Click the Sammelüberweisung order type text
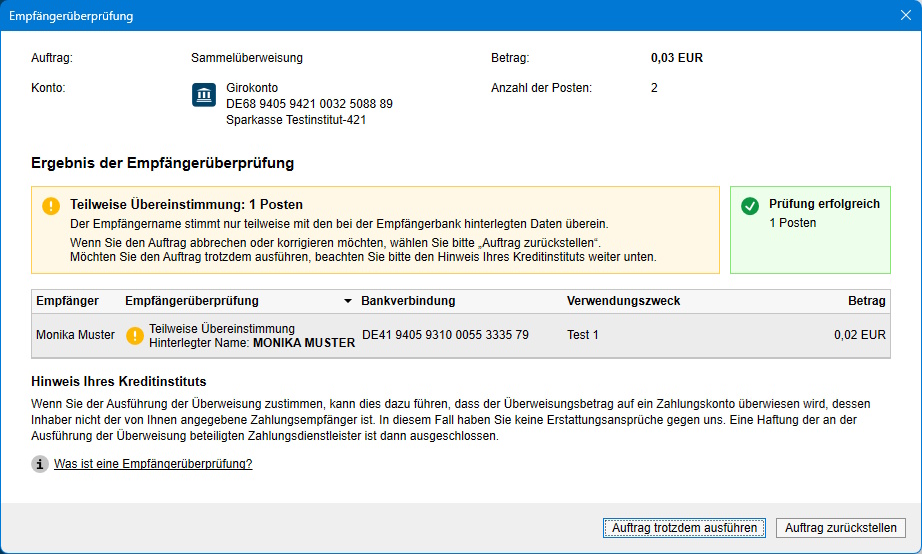922x554 pixels. pyautogui.click(x=247, y=58)
